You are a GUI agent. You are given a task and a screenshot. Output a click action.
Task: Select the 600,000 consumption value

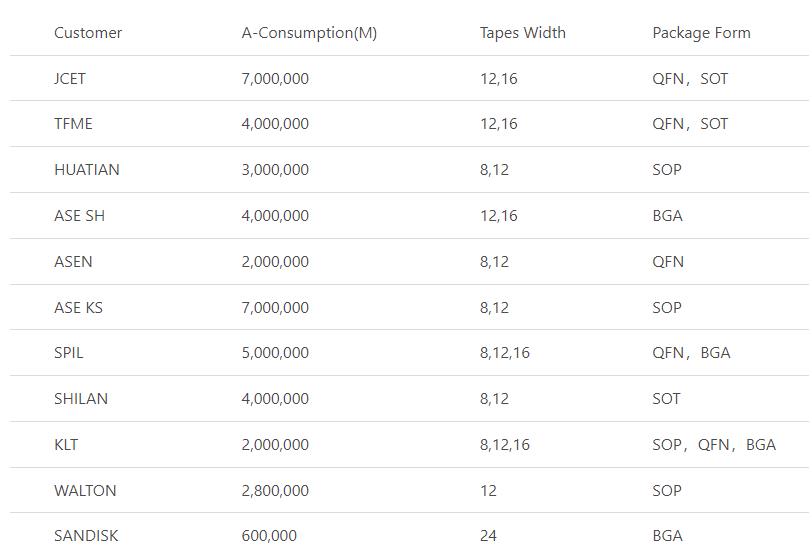pos(269,536)
